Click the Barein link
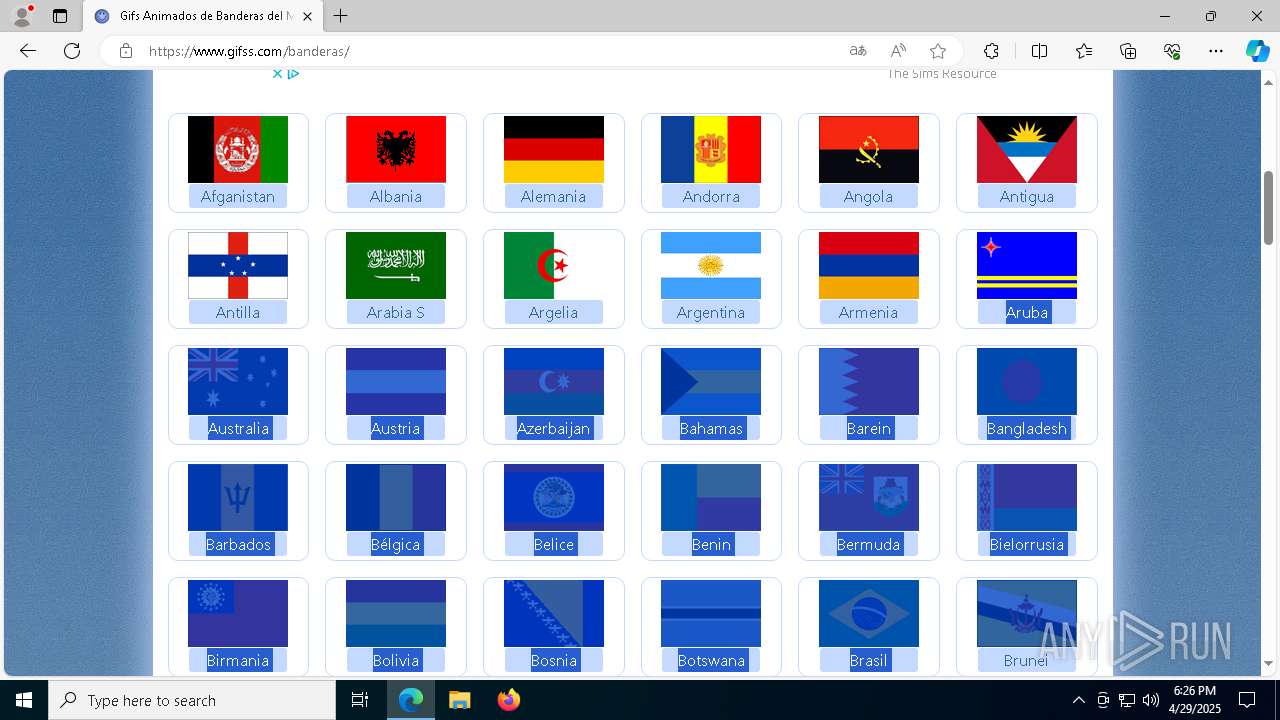 coord(868,428)
